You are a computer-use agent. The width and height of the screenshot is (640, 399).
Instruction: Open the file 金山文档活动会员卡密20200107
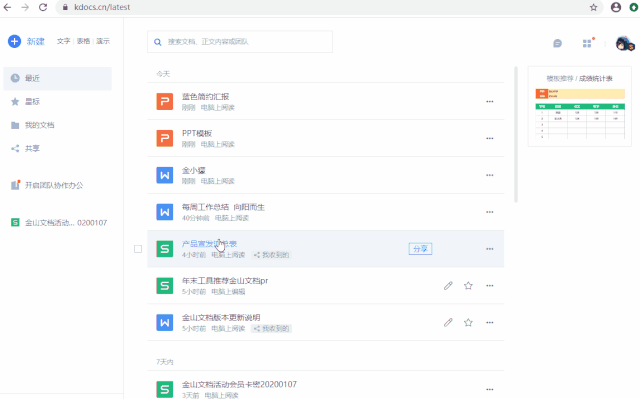(239, 384)
